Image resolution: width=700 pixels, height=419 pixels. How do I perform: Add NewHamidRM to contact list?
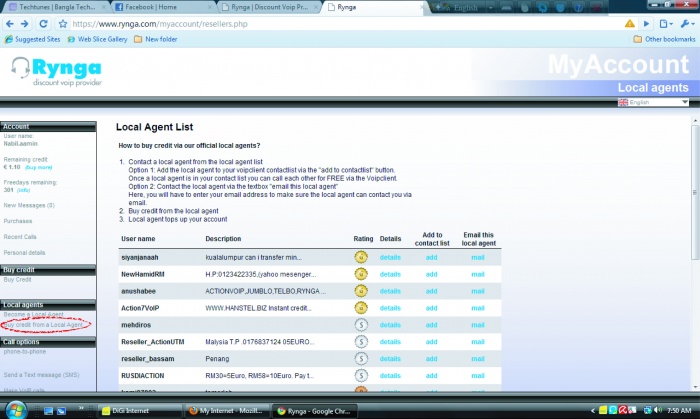tap(431, 274)
